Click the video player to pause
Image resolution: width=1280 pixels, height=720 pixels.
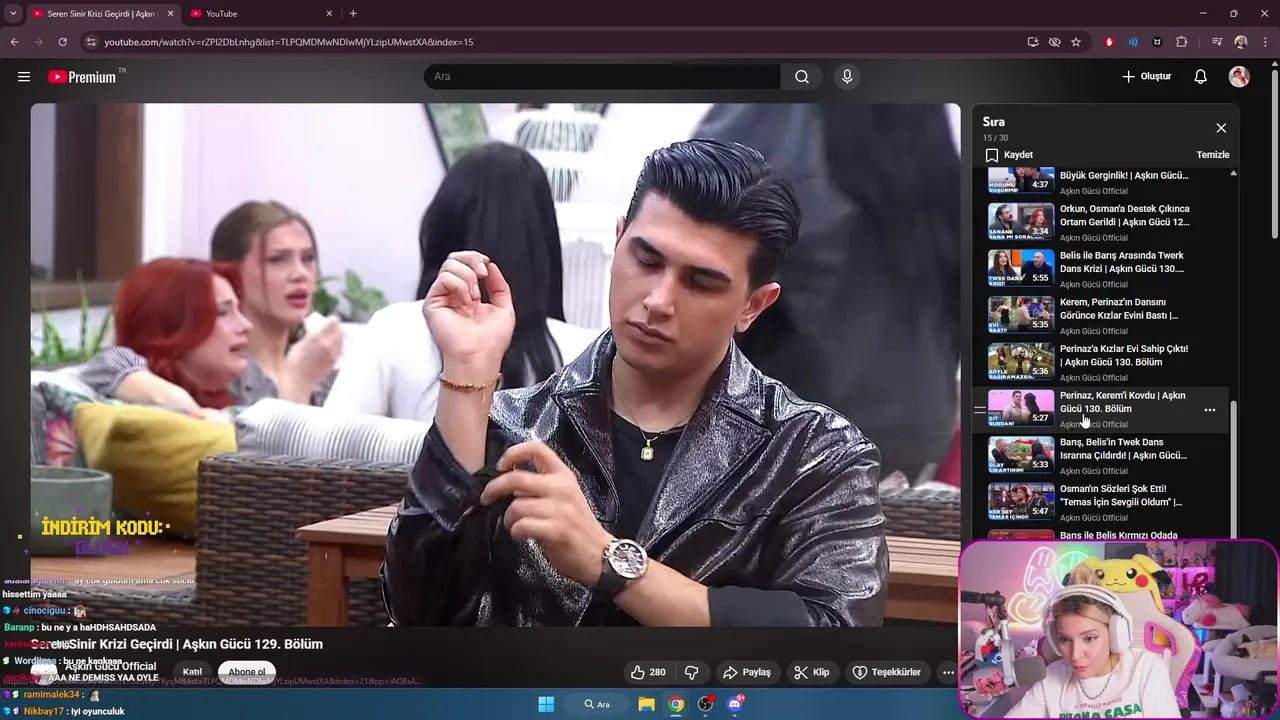pos(495,365)
